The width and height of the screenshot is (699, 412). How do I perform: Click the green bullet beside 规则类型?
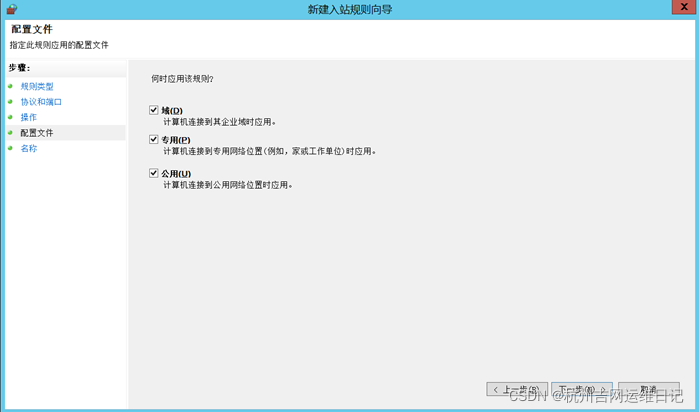click(10, 86)
